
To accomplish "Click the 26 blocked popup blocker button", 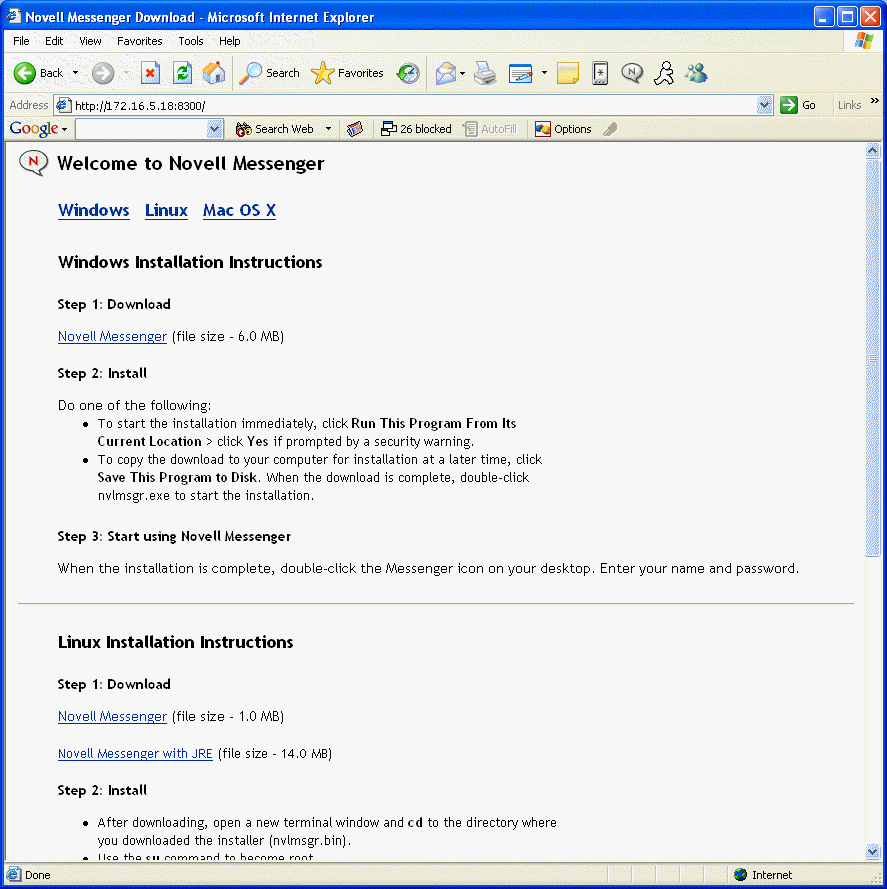I will (416, 129).
